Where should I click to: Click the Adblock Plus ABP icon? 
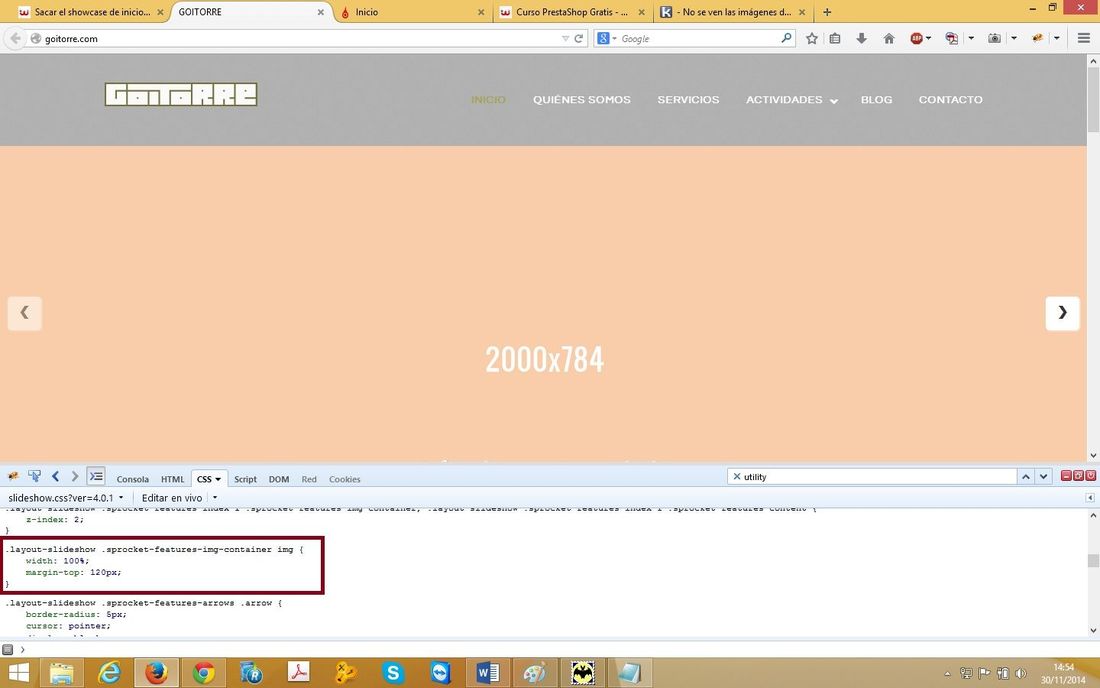tap(916, 39)
